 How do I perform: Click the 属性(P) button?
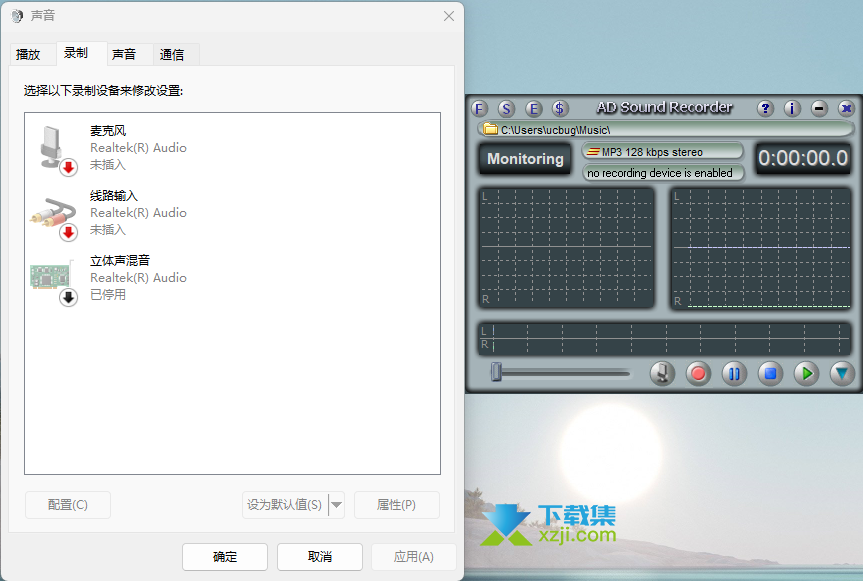[396, 505]
